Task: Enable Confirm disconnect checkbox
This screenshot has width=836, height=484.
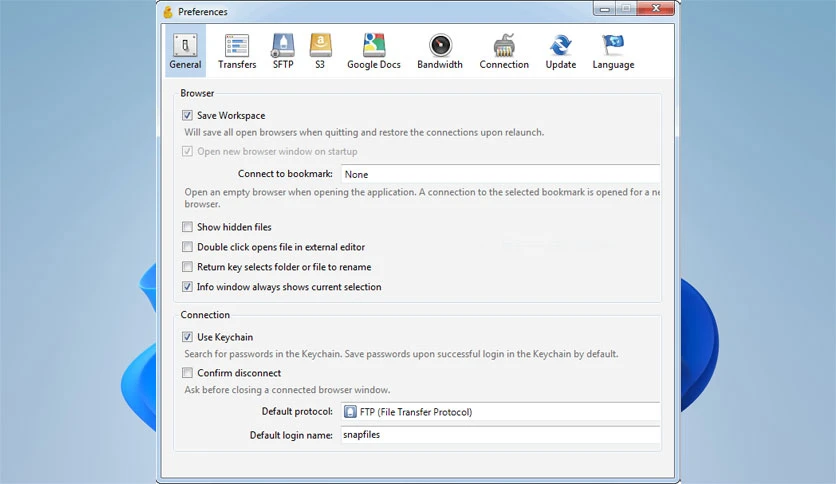Action: click(x=187, y=373)
